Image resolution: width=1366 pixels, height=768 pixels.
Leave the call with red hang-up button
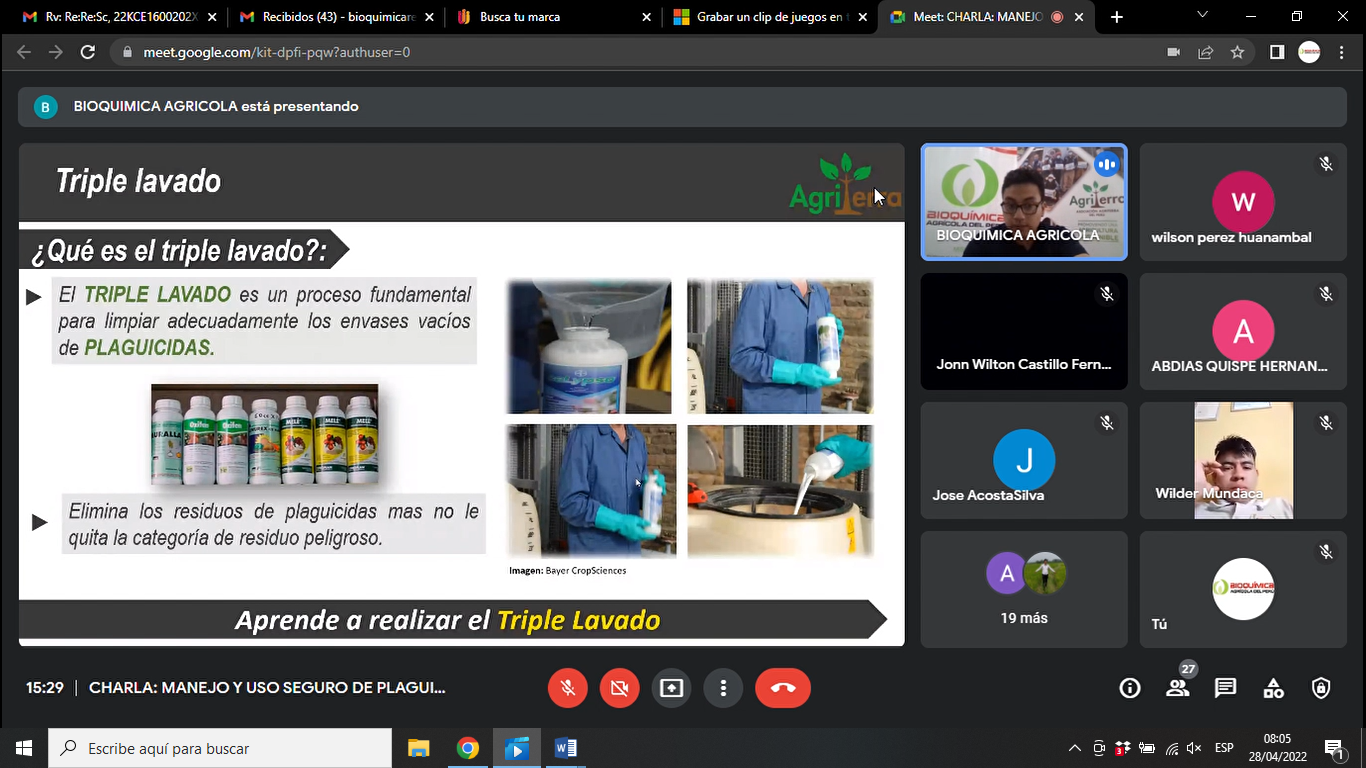point(783,688)
